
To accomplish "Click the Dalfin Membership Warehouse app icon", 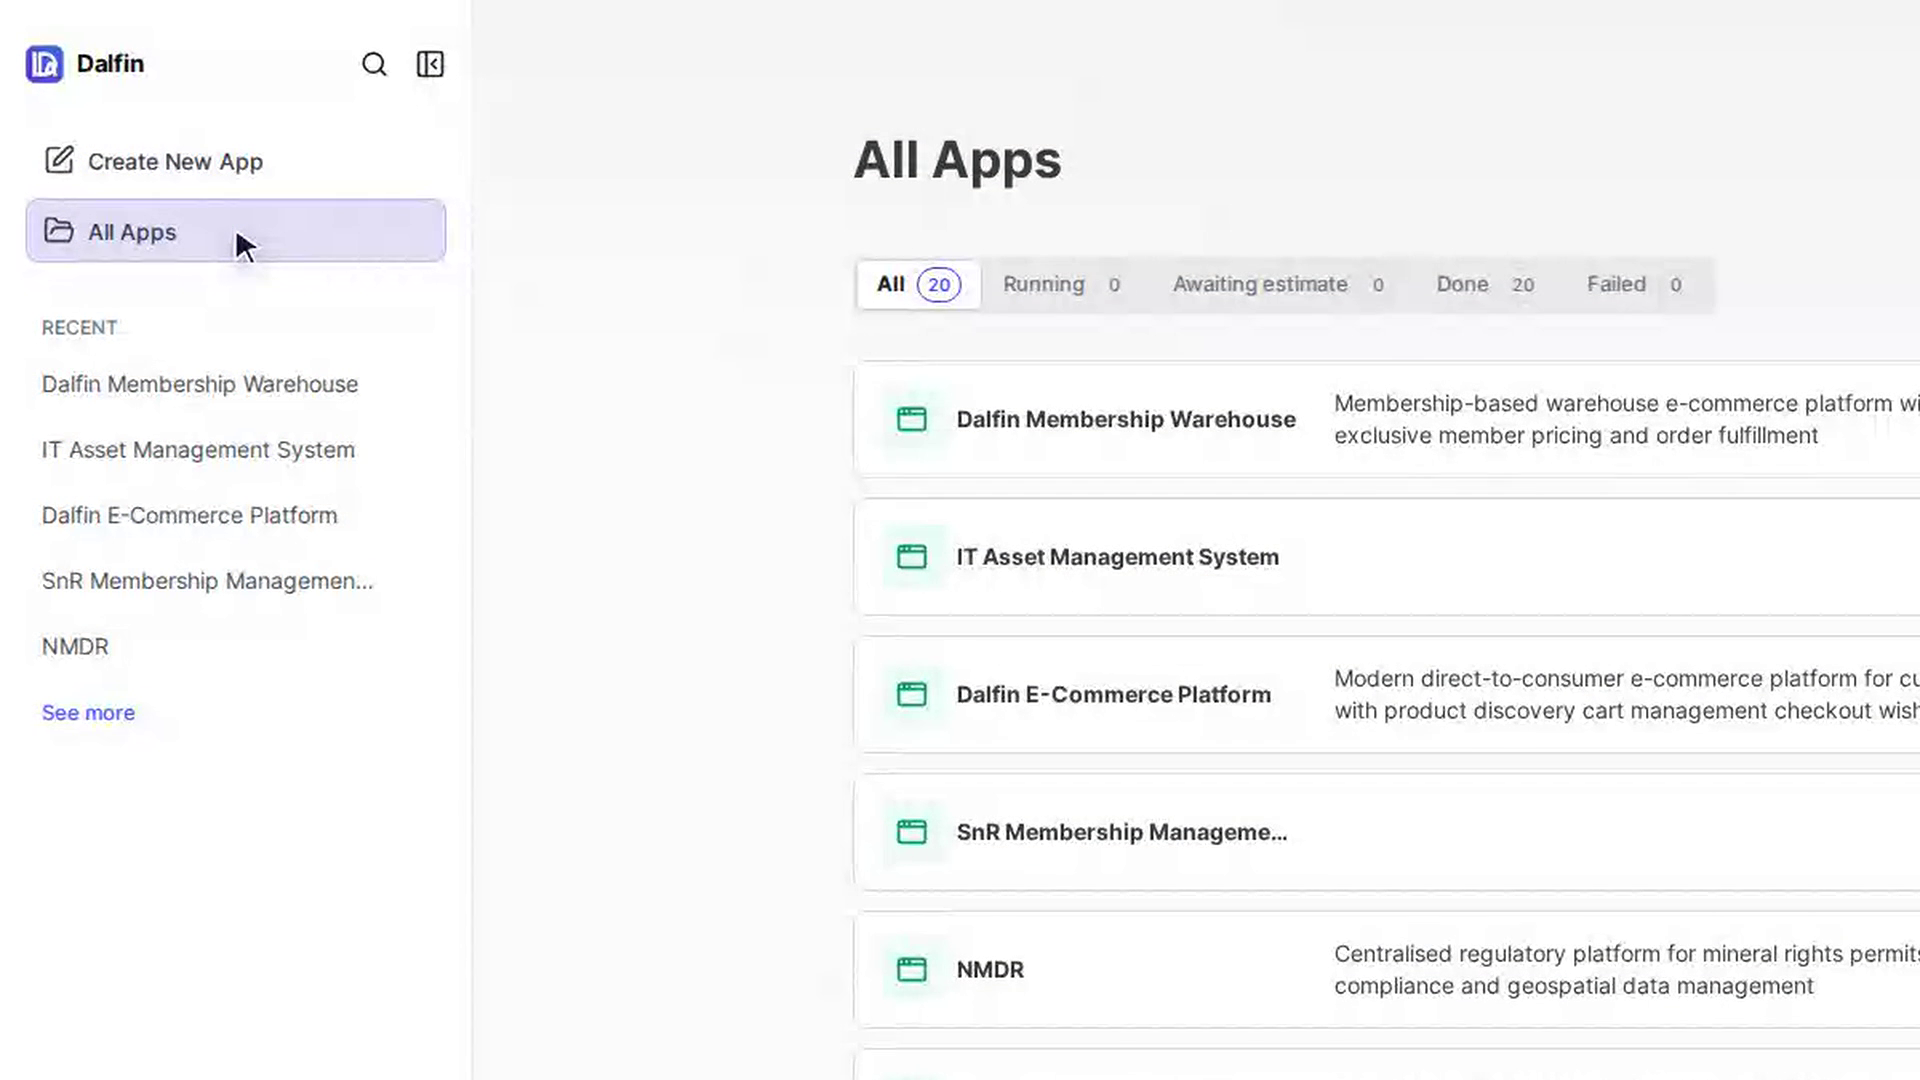I will pos(911,419).
